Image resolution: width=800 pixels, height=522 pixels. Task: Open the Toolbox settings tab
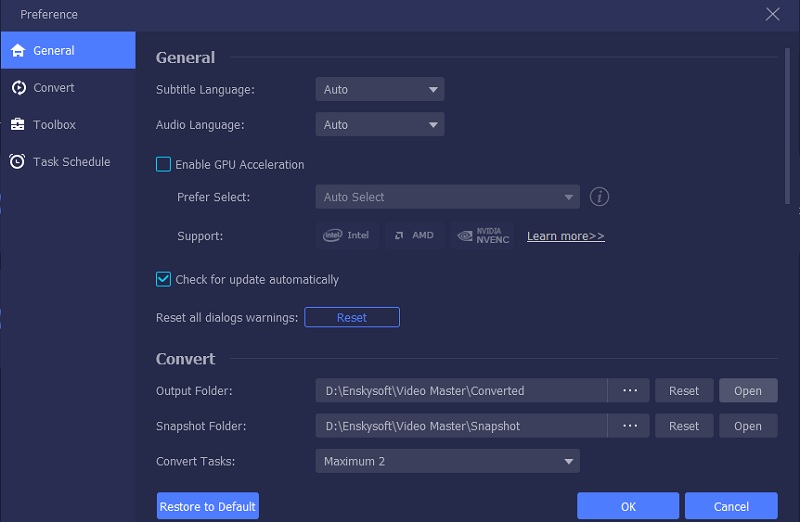[54, 125]
